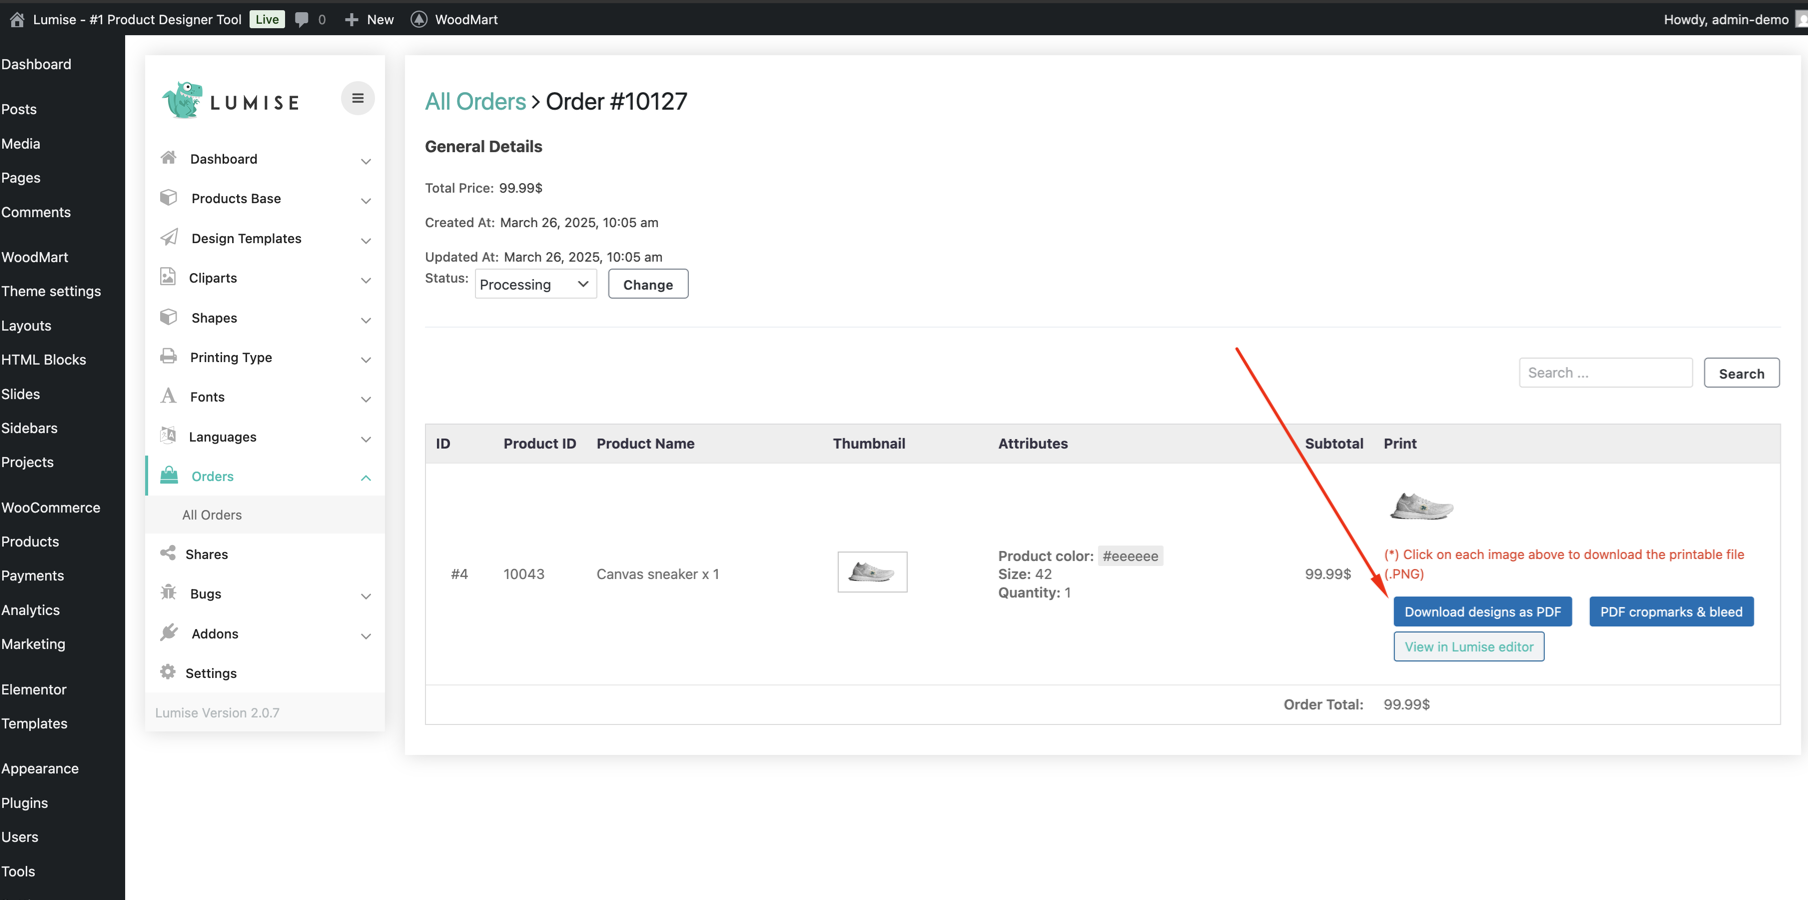Click the sneaker thumbnail in Thumbnail column
The height and width of the screenshot is (900, 1809).
(872, 572)
